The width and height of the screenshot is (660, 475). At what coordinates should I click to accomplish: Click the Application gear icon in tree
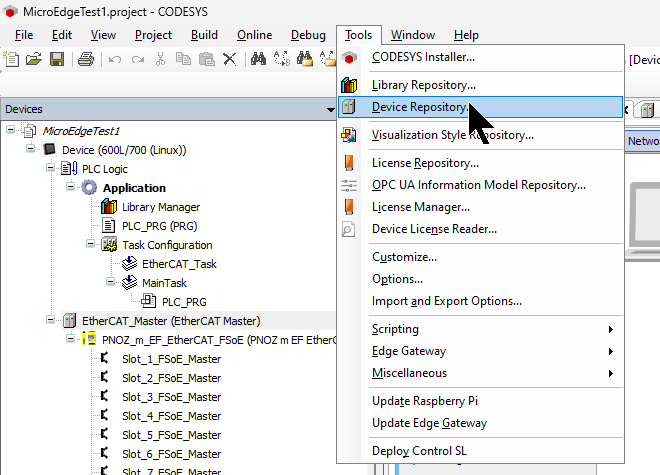[x=89, y=187]
